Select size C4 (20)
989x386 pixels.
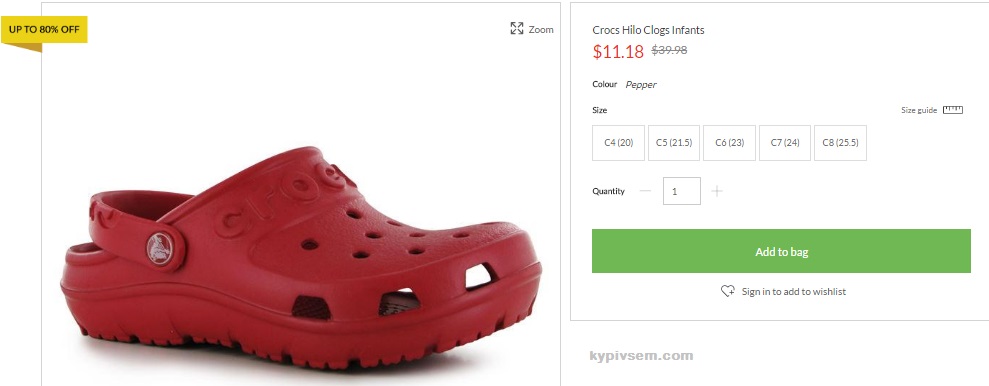(618, 143)
